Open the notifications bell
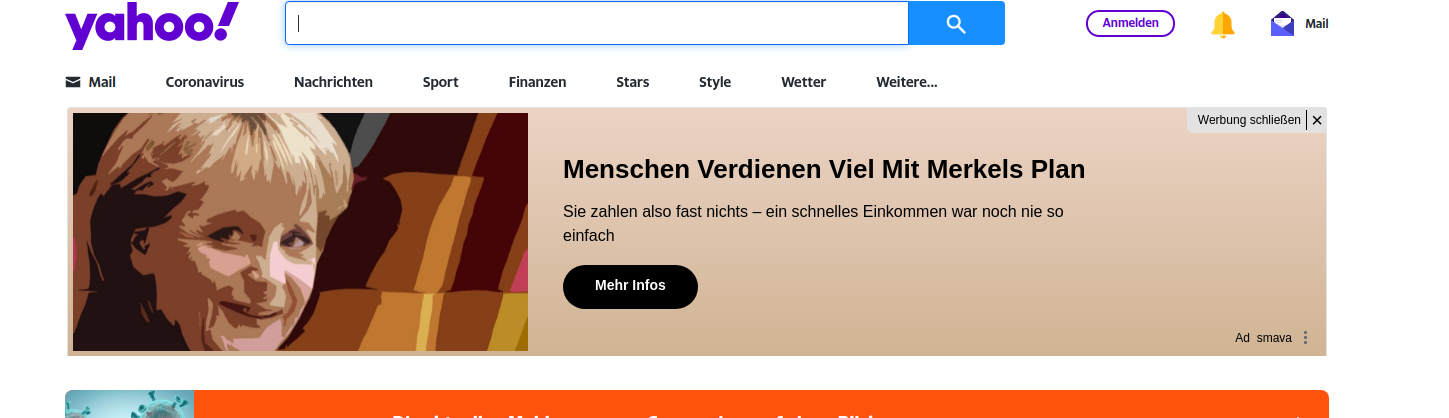The height and width of the screenshot is (418, 1449). tap(1222, 24)
